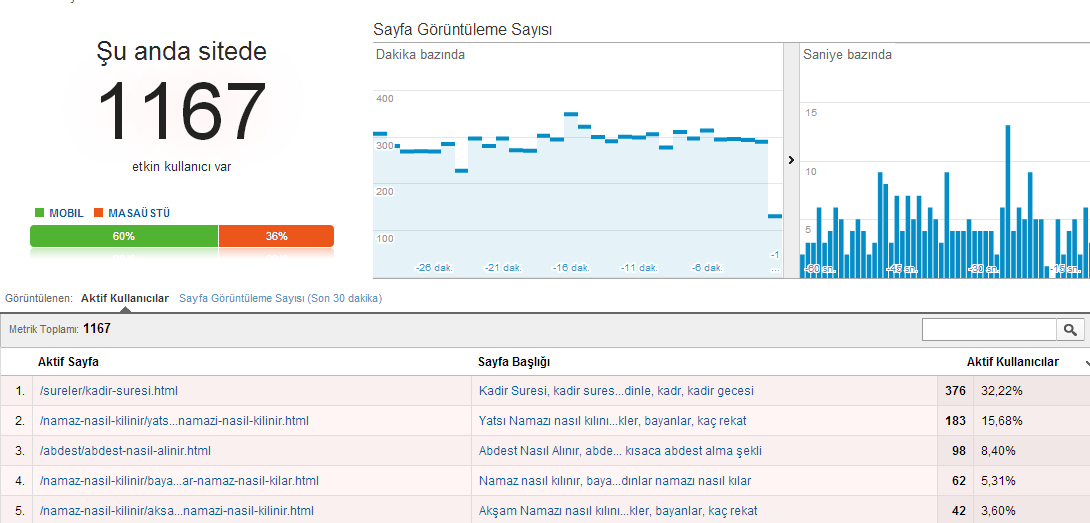Viewport: 1090px width, 523px height.
Task: Open Sayfa Görüntüleme Sayısı (Son 30 dakika) tab
Action: 280,298
